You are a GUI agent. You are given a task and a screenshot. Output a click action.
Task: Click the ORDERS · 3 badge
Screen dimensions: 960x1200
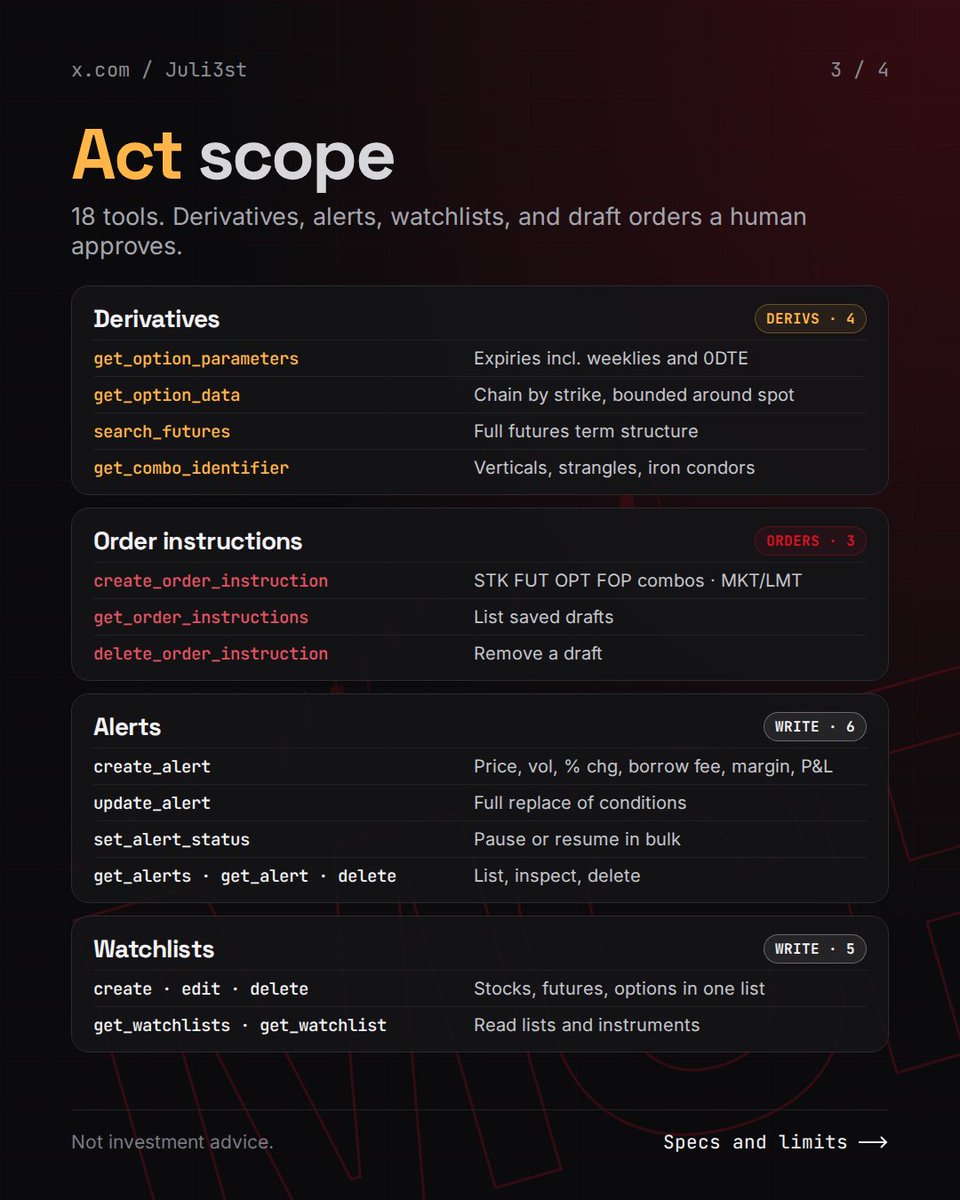[x=810, y=541]
